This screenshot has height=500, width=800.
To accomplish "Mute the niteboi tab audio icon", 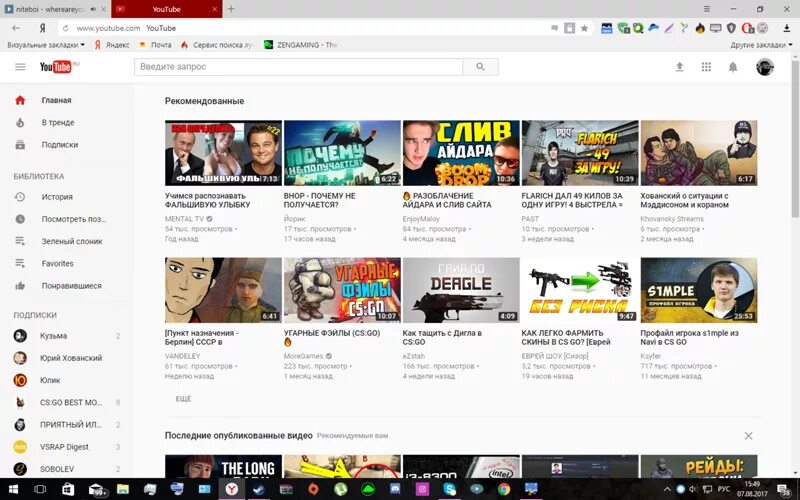I will [93, 9].
